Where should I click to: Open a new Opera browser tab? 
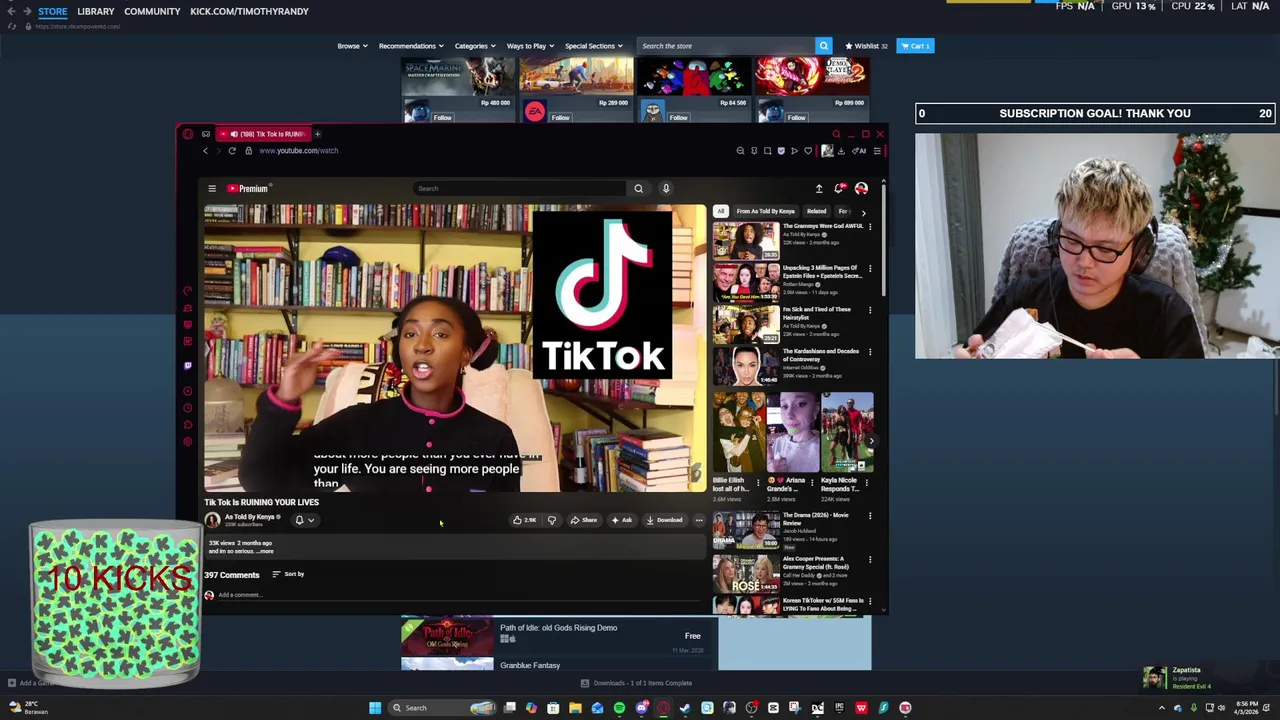click(x=317, y=134)
